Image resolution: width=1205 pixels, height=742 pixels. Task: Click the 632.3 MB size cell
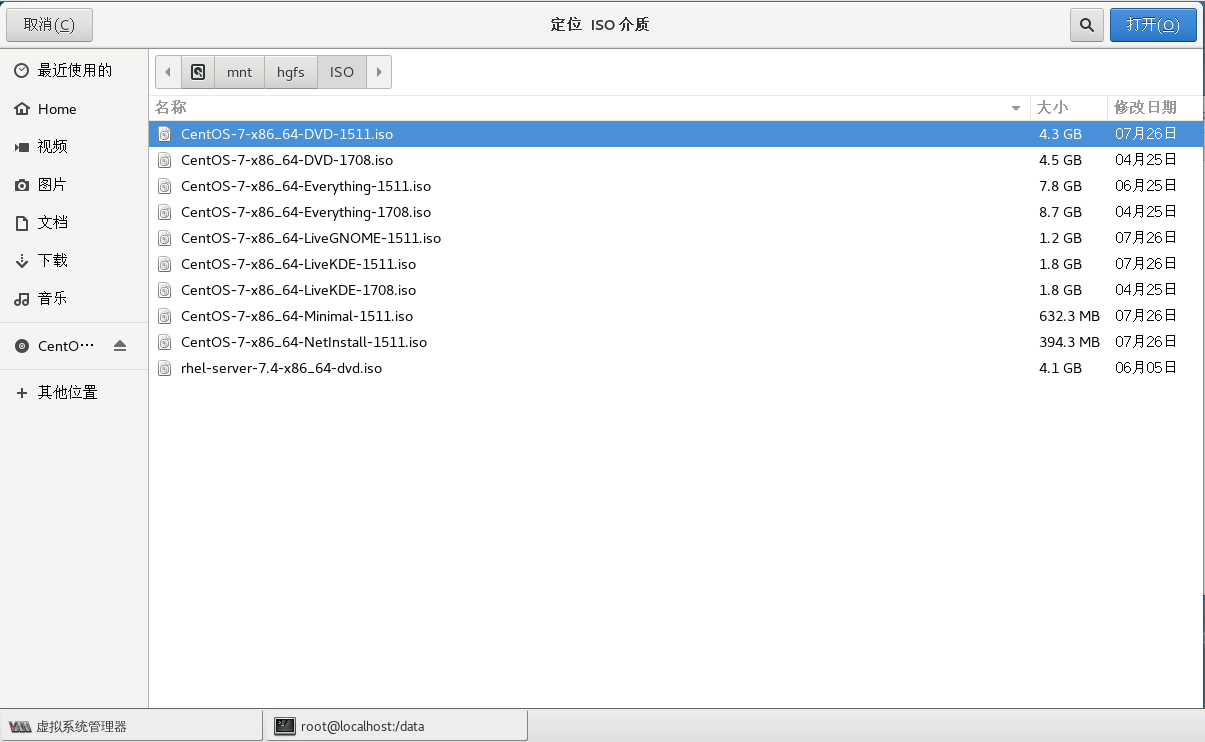click(1069, 316)
